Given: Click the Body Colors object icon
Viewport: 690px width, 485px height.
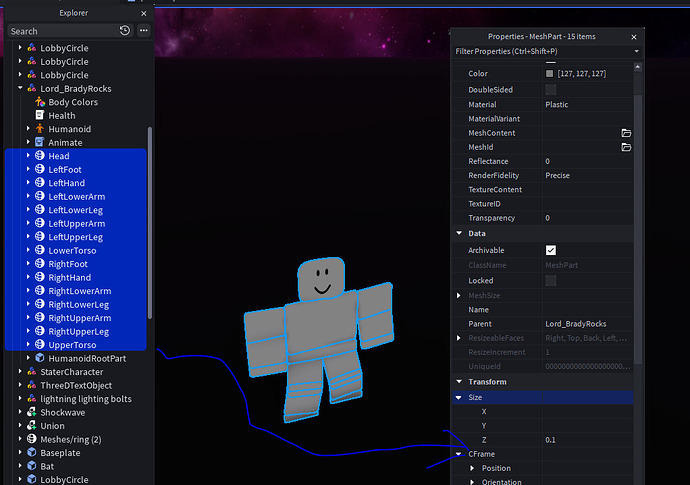Looking at the screenshot, I should (39, 102).
